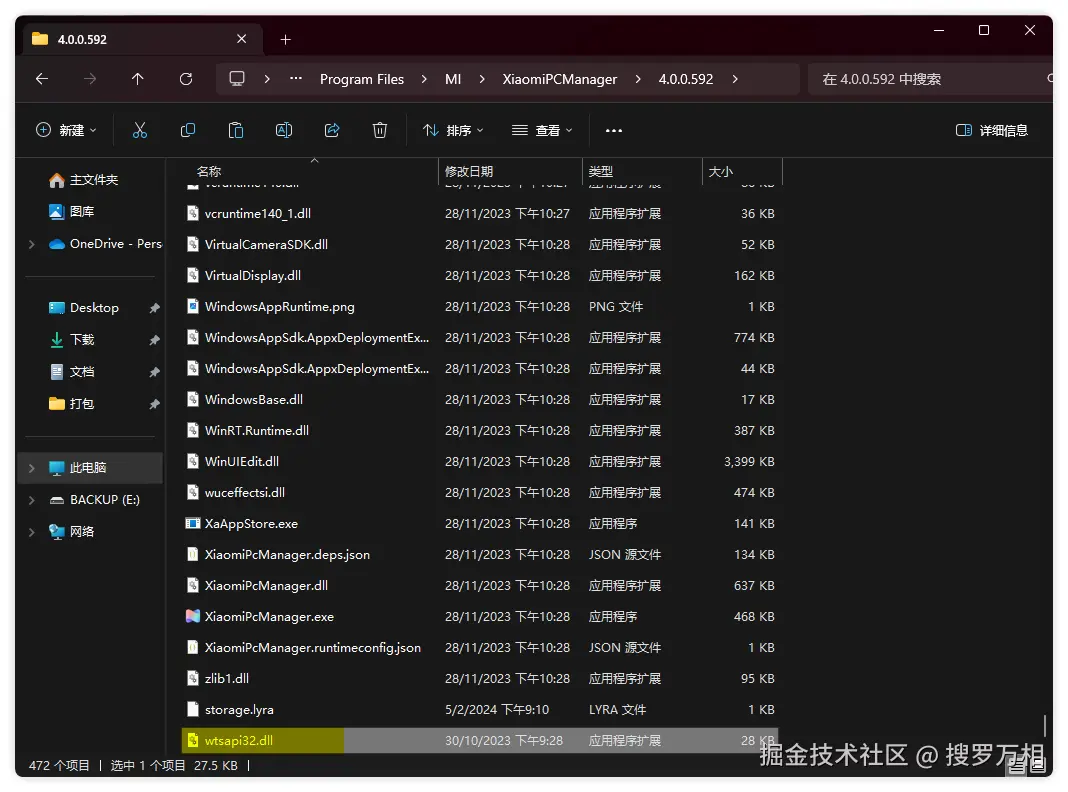The width and height of the screenshot is (1068, 792).
Task: Click Program Files breadcrumb
Action: pyautogui.click(x=362, y=79)
